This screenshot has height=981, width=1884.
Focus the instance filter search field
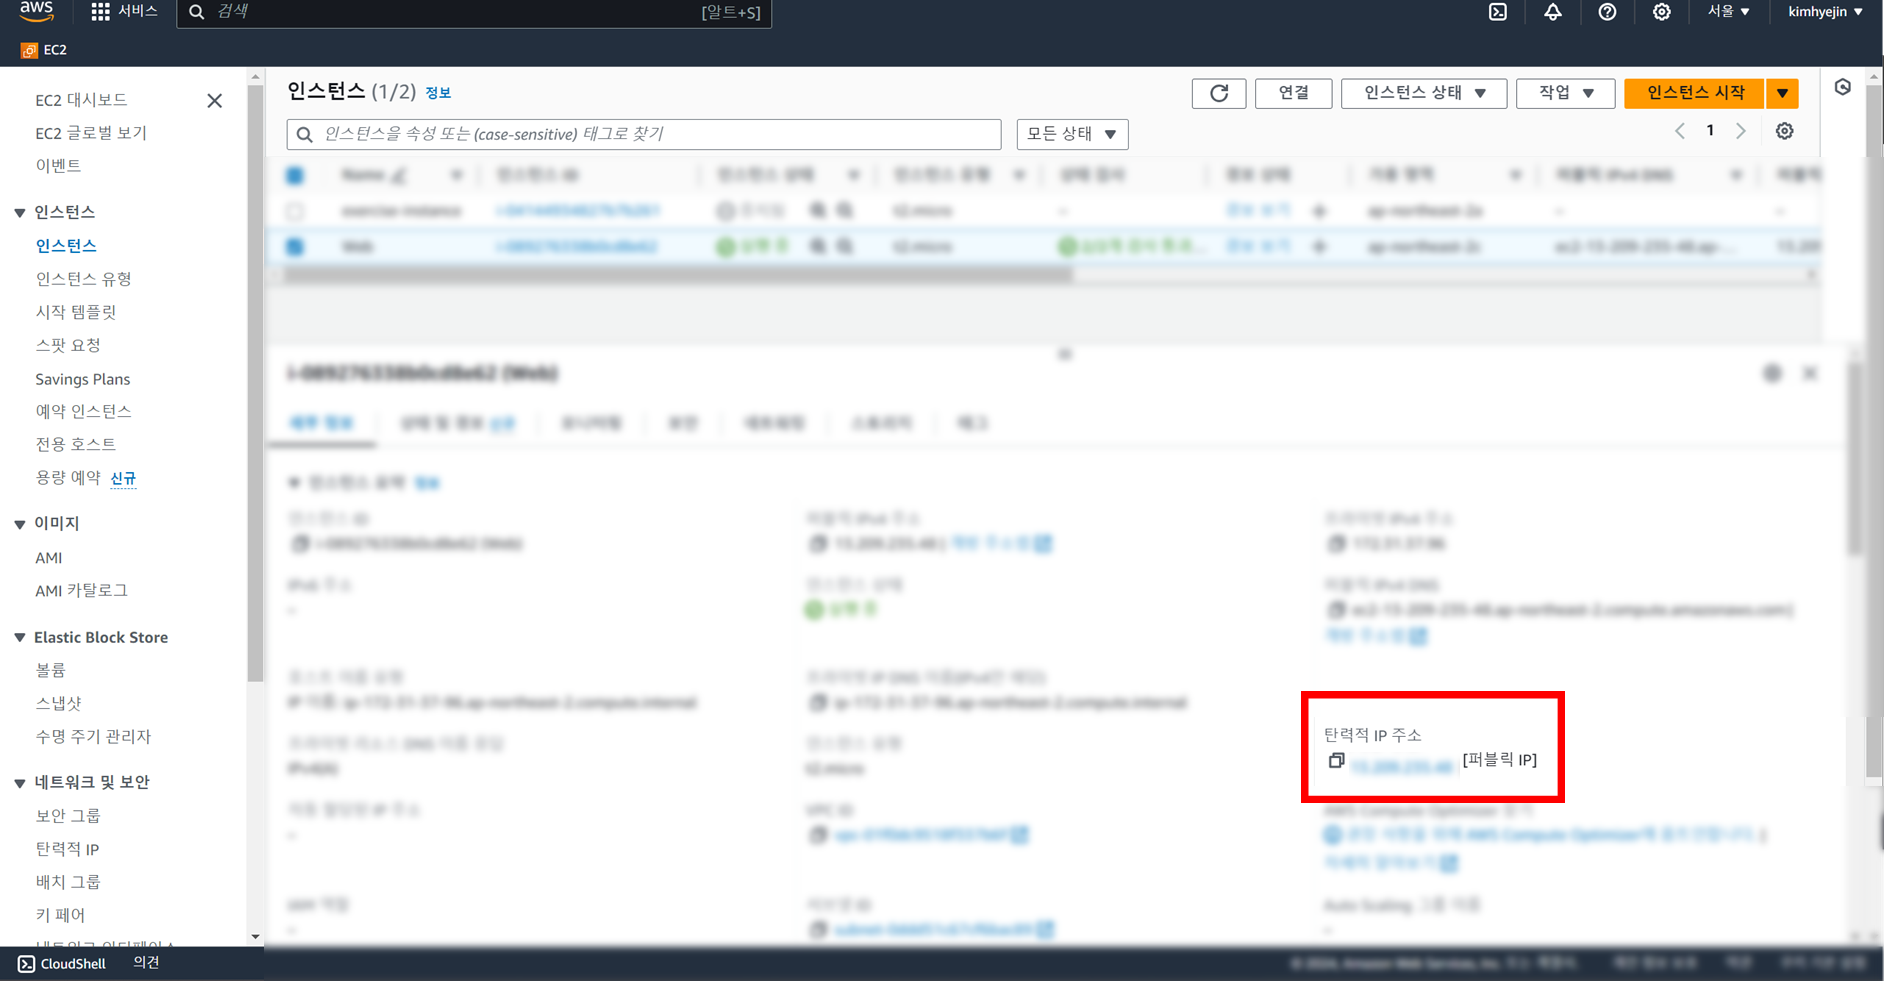[x=644, y=134]
